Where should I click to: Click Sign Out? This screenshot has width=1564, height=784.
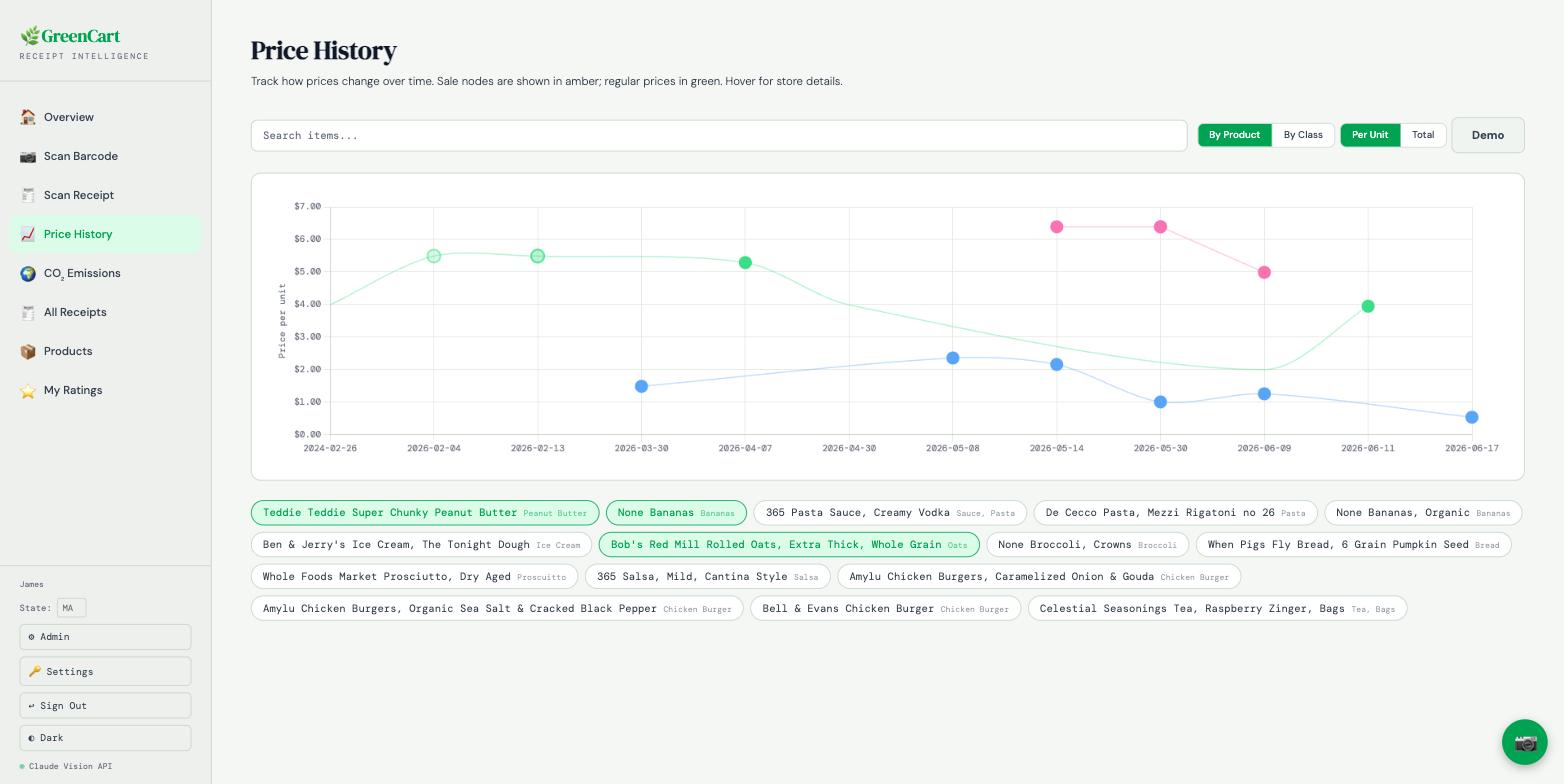point(105,705)
